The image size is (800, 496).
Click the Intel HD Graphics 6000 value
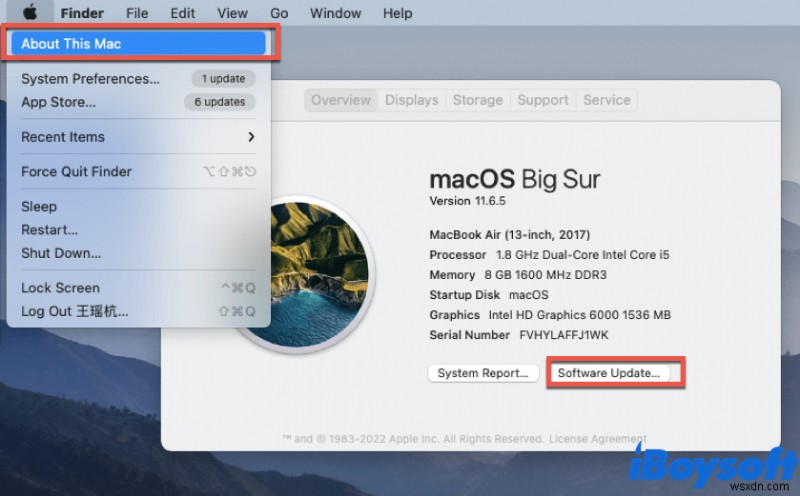580,315
